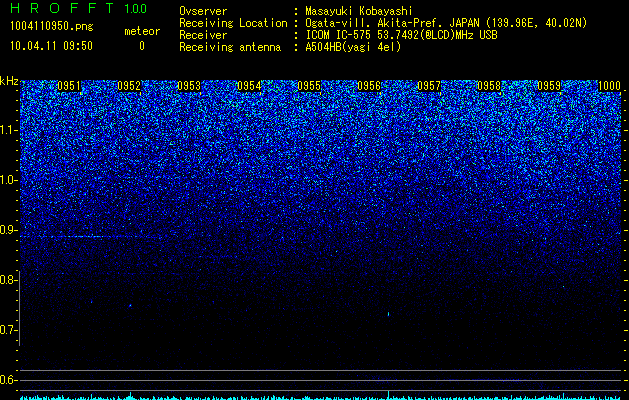Click the 0.8 frequency axis label
This screenshot has height=400, width=629.
tap(8, 280)
